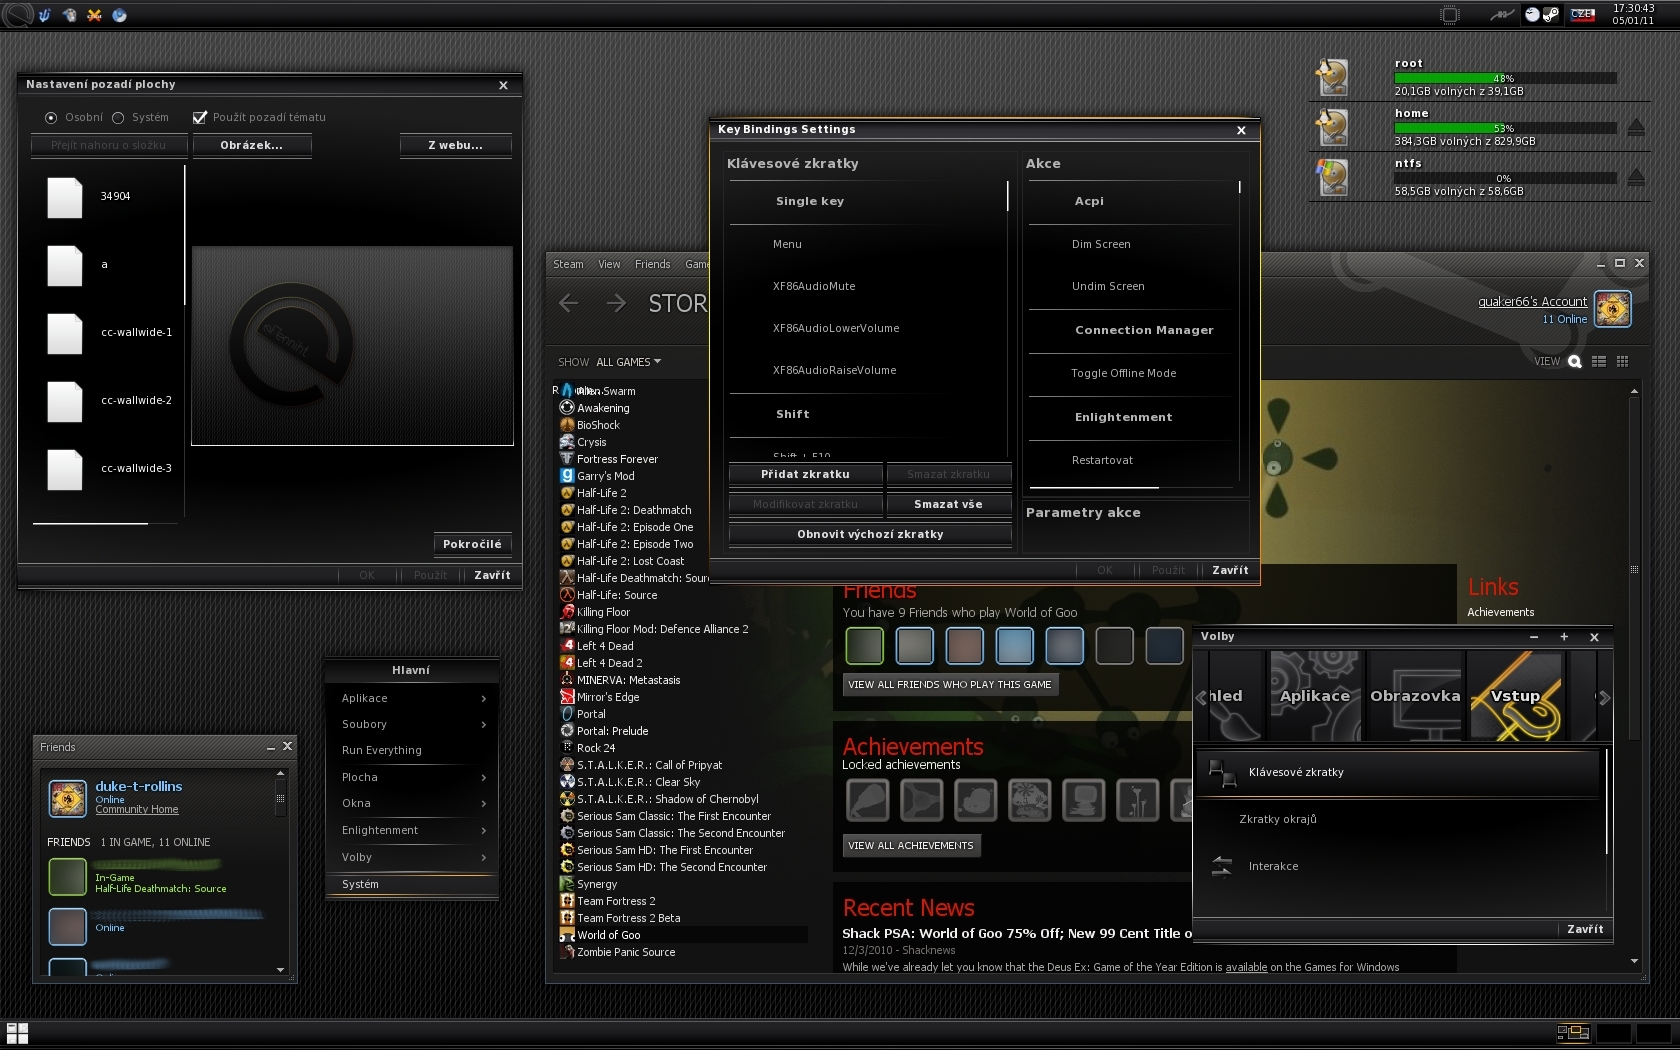Select the Obrazovka tab in Volby
The width and height of the screenshot is (1680, 1050).
(x=1415, y=696)
